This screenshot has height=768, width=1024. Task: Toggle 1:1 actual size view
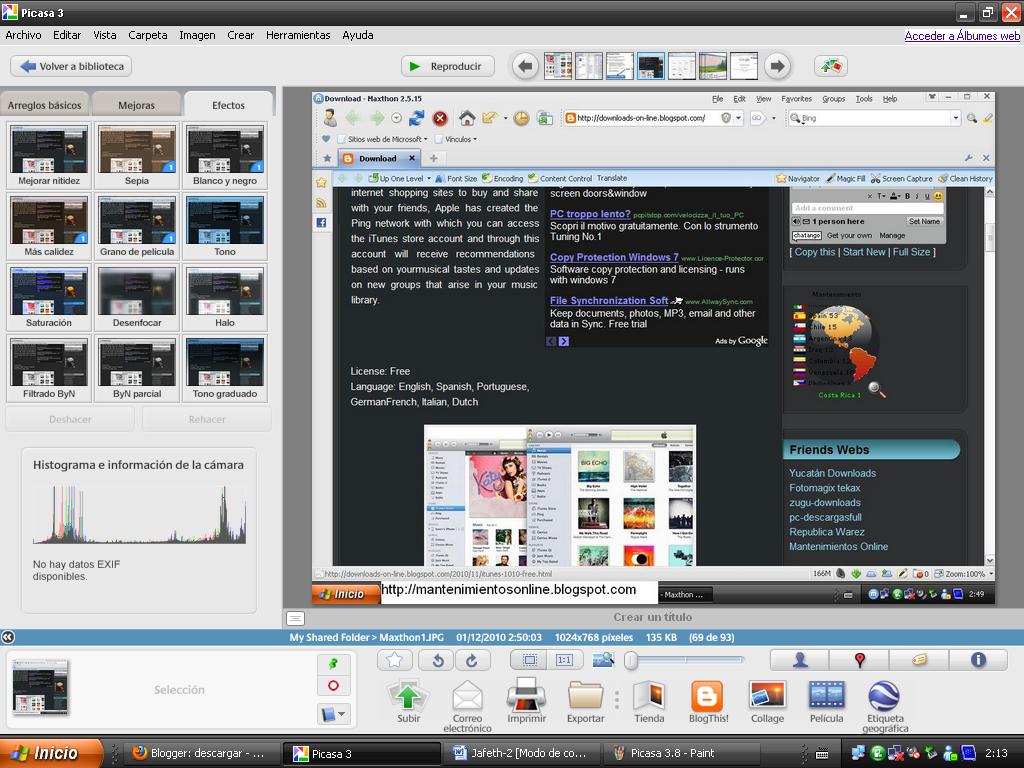tap(565, 660)
